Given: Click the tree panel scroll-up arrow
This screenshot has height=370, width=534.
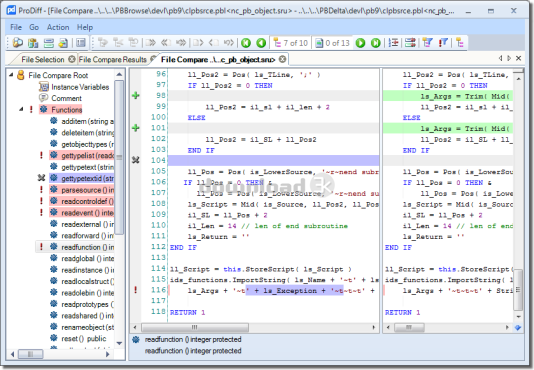Looking at the screenshot, I should pyautogui.click(x=119, y=74).
